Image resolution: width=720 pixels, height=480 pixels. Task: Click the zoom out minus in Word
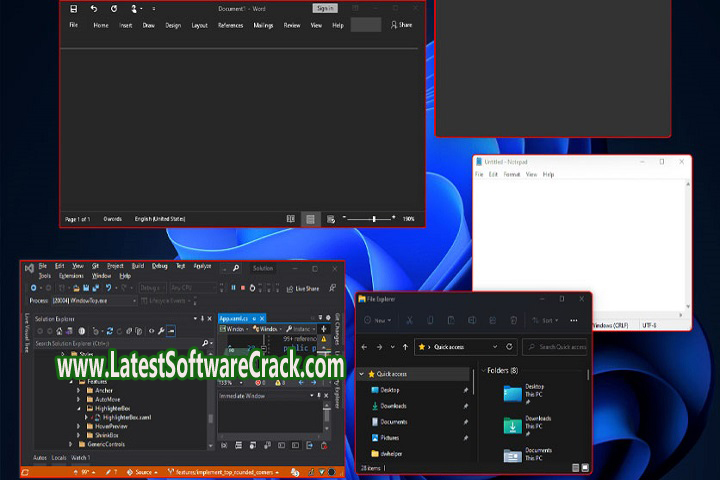point(344,217)
